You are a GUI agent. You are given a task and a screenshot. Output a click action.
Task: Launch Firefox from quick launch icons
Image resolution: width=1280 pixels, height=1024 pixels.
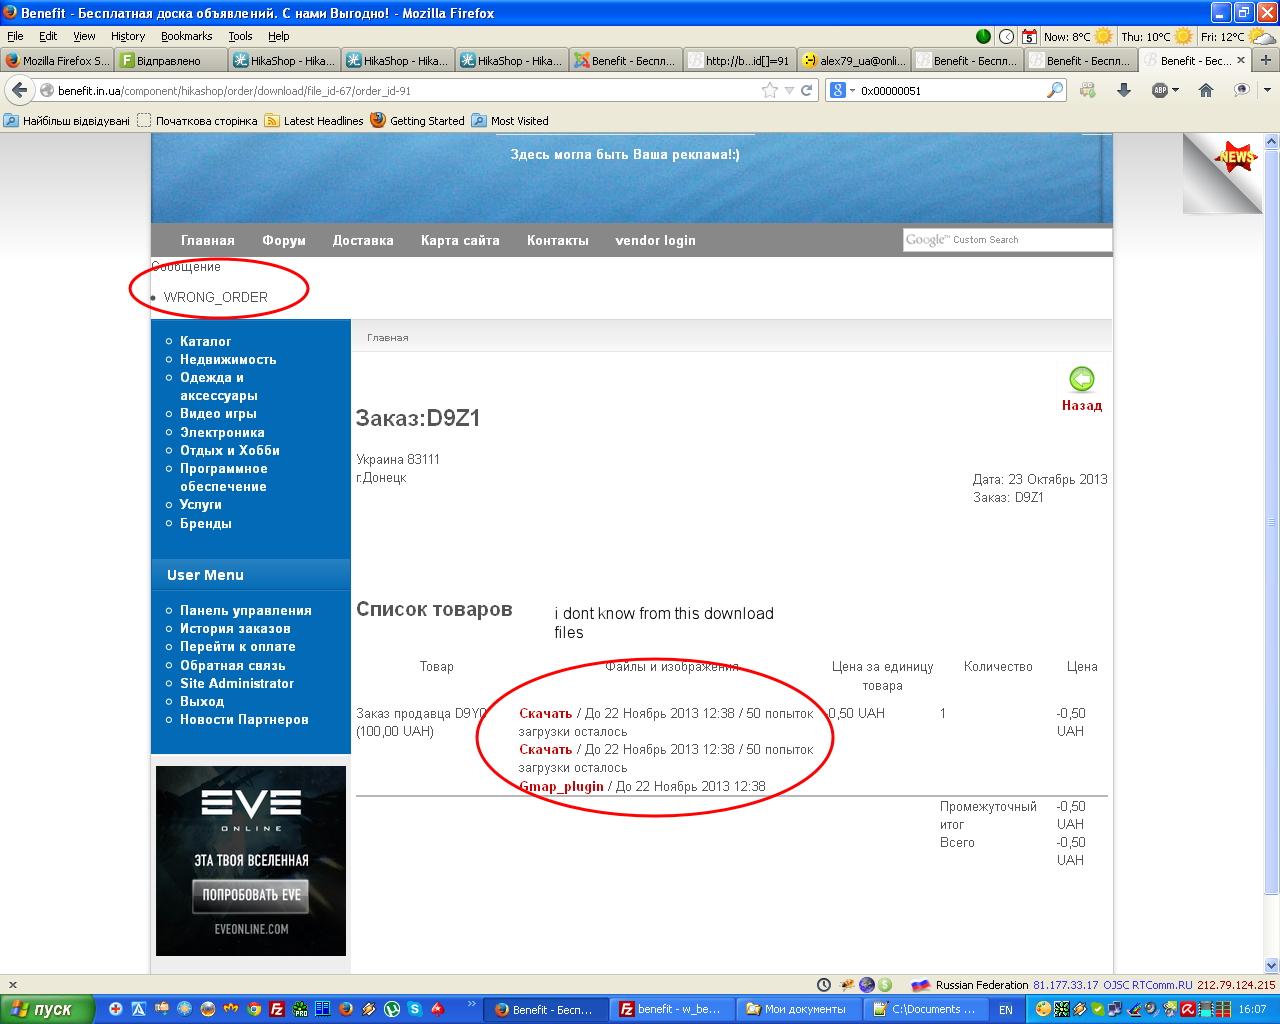346,1009
